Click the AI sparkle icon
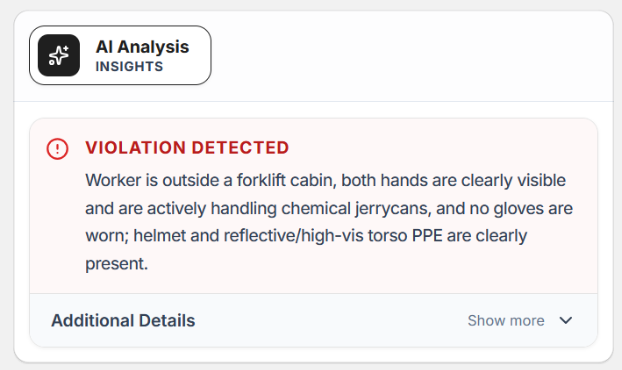The height and width of the screenshot is (370, 622). tap(59, 55)
